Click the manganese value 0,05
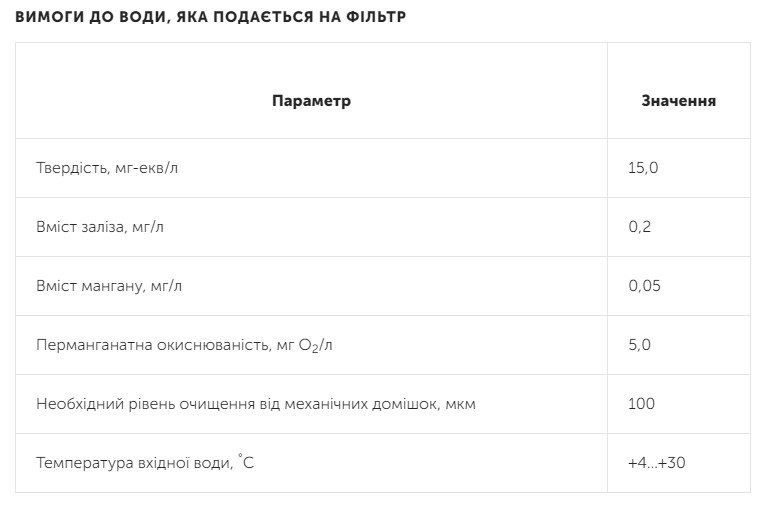 (645, 286)
